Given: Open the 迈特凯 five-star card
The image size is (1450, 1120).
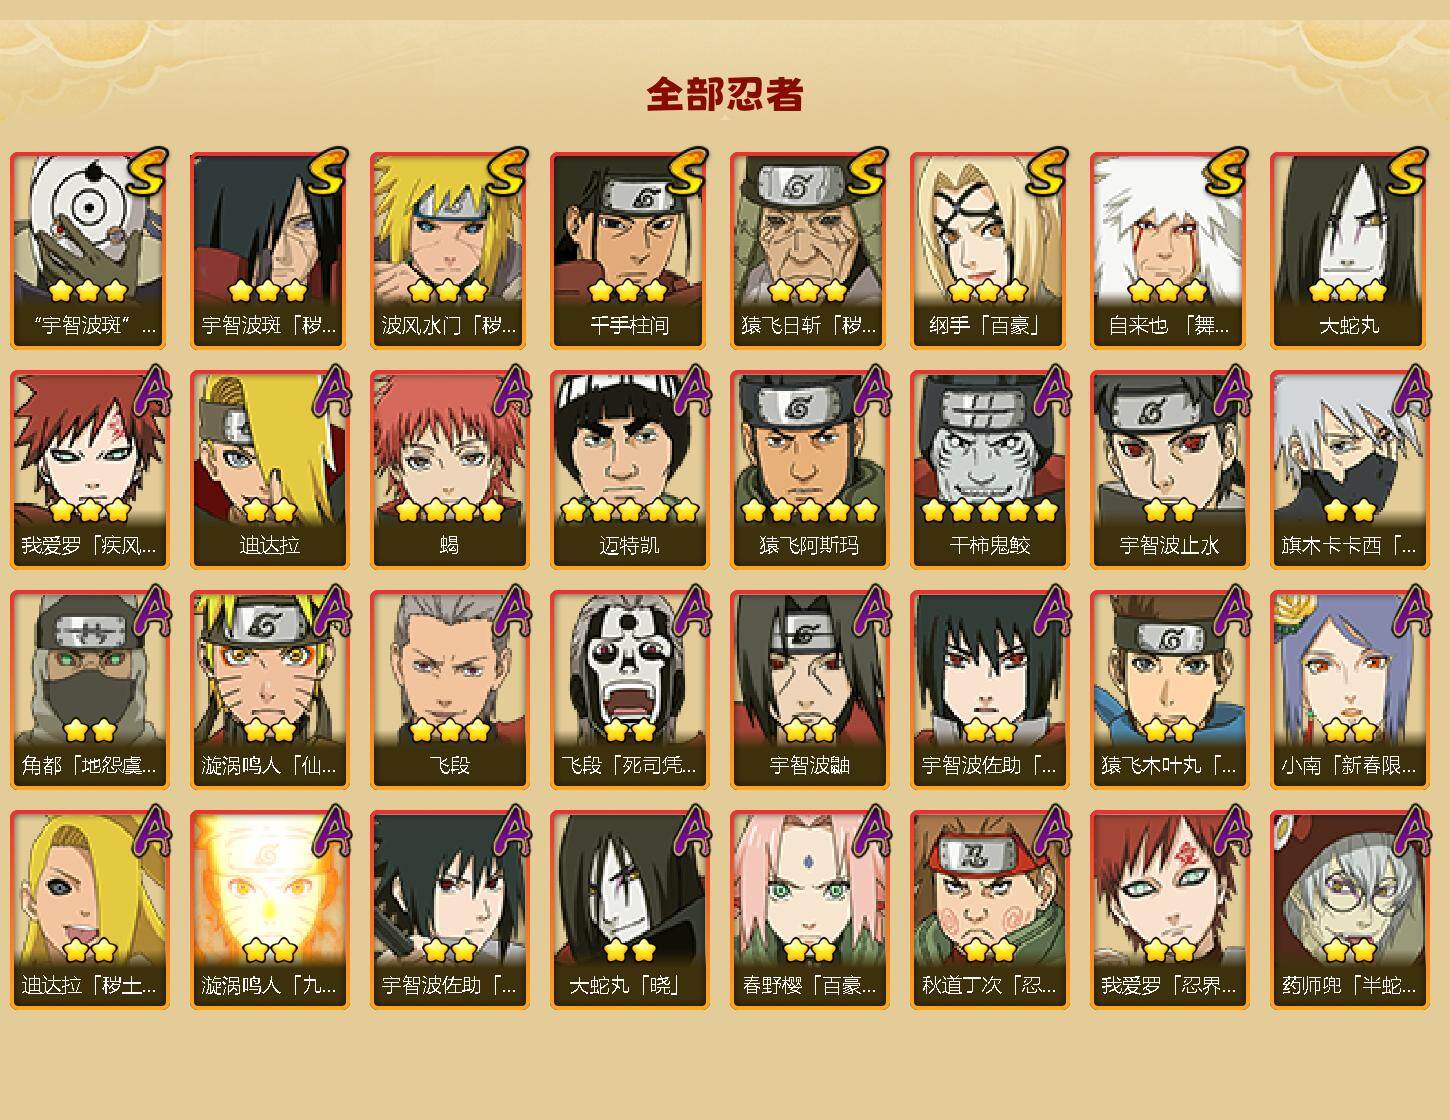Looking at the screenshot, I should (629, 470).
